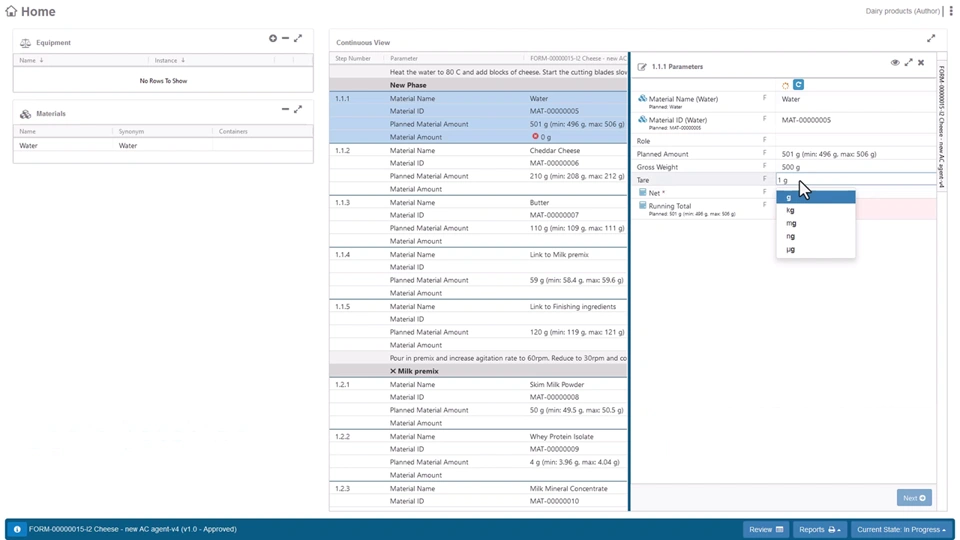Screen dimensions: 960x540
Task: Click the vertical FORM-00000015 side tab
Action: 942,127
